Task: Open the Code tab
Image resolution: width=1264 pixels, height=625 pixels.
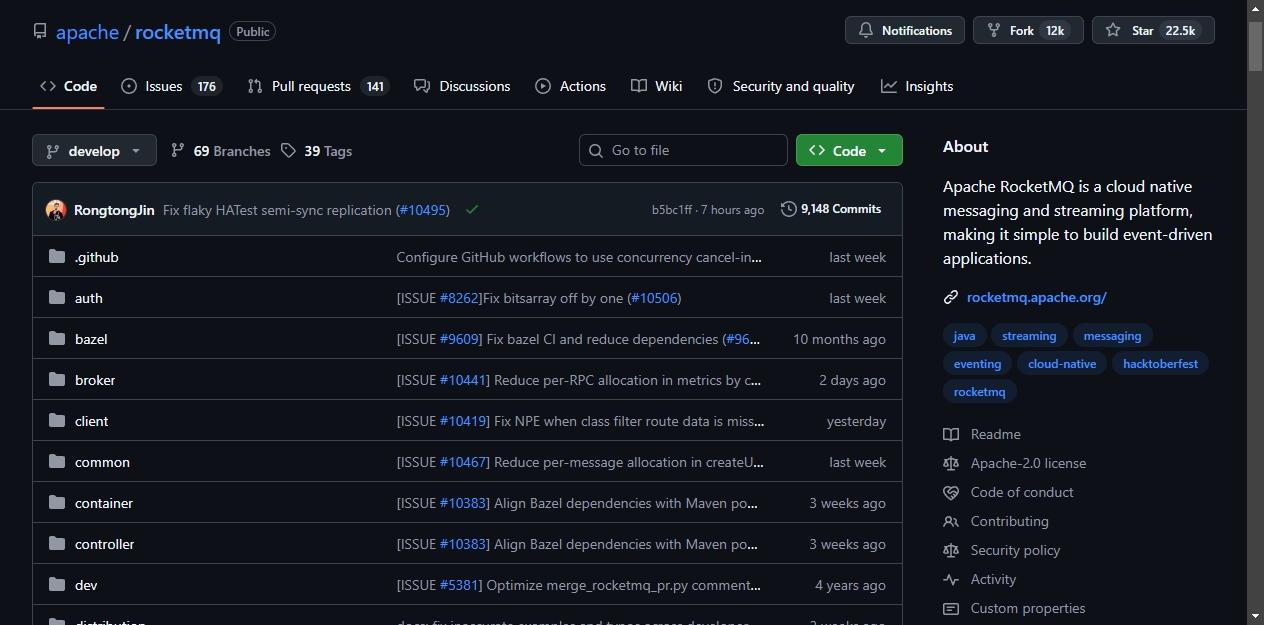Action: point(68,86)
